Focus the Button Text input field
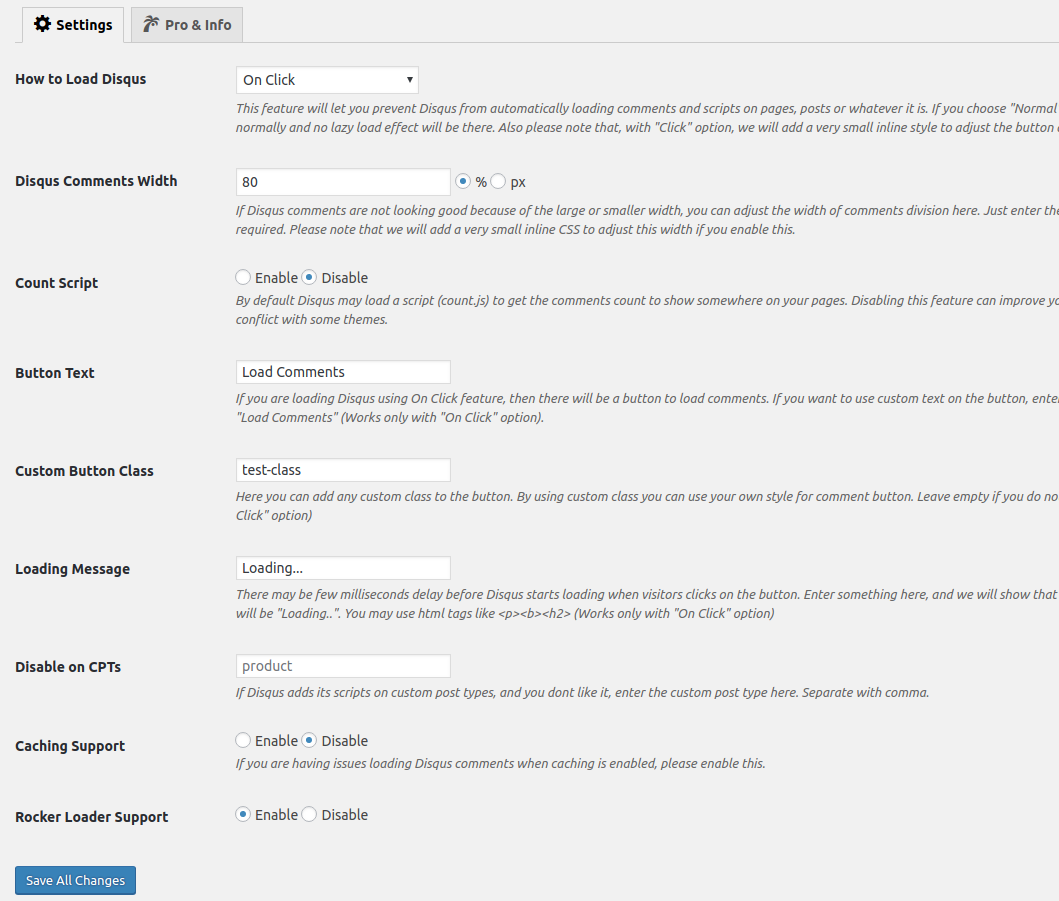The image size is (1059, 901). 343,372
